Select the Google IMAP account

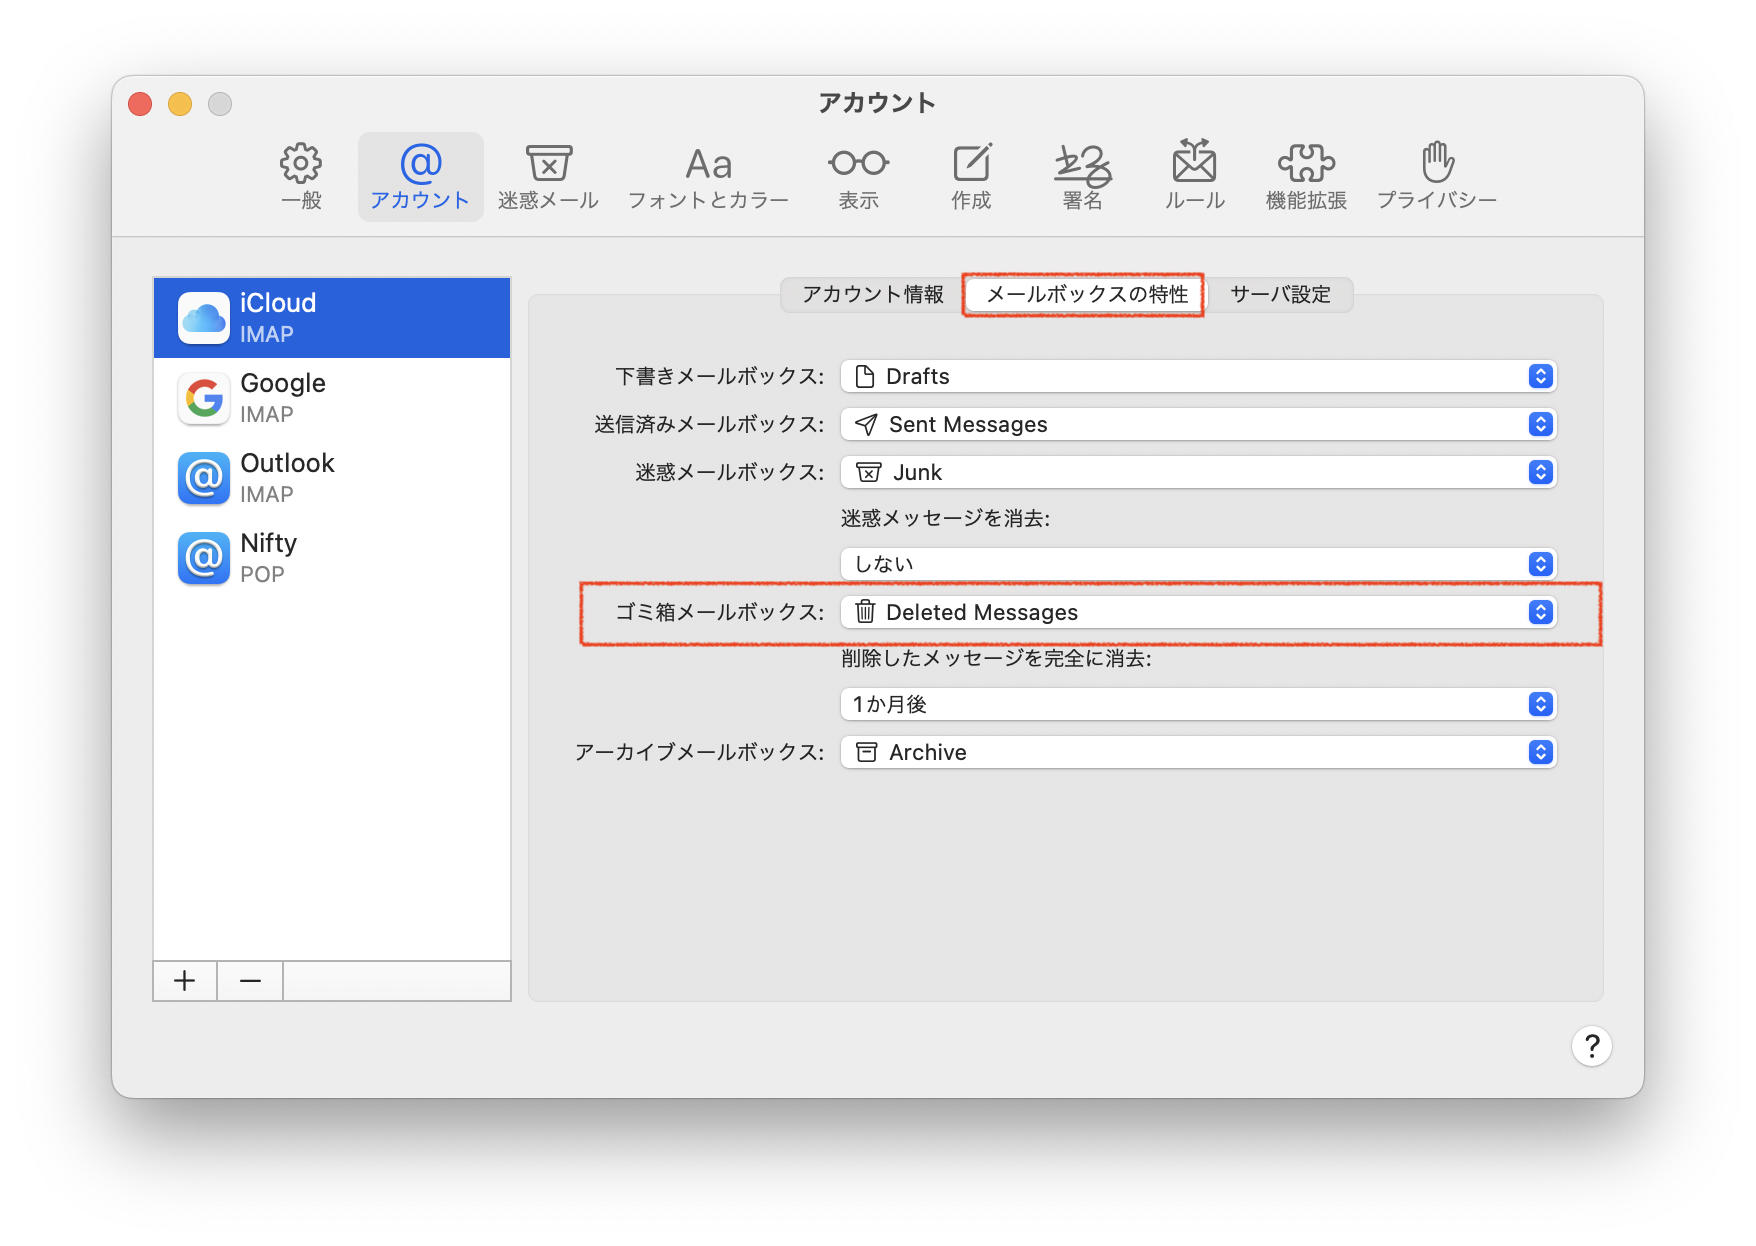point(331,398)
